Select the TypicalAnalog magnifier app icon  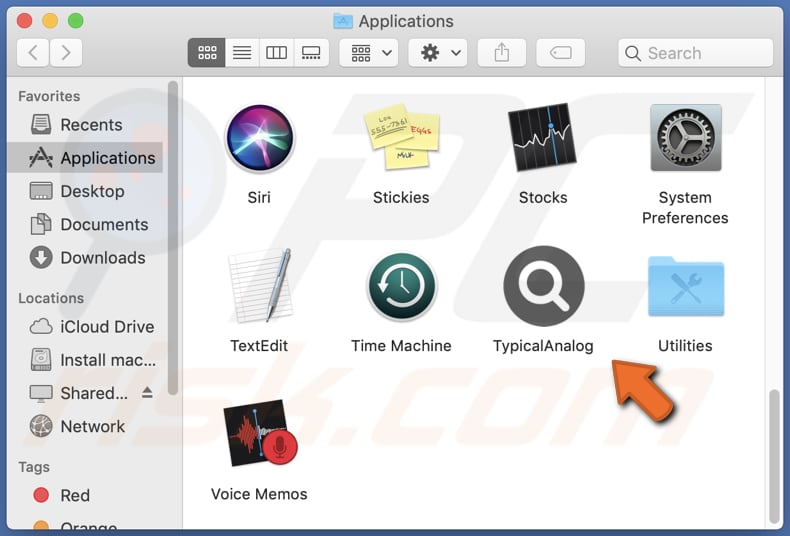(544, 286)
